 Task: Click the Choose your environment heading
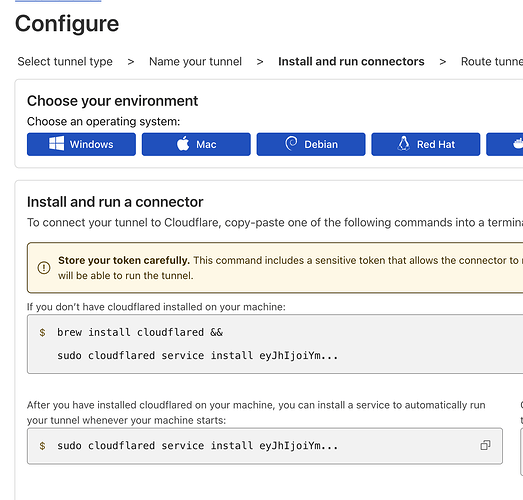(112, 101)
